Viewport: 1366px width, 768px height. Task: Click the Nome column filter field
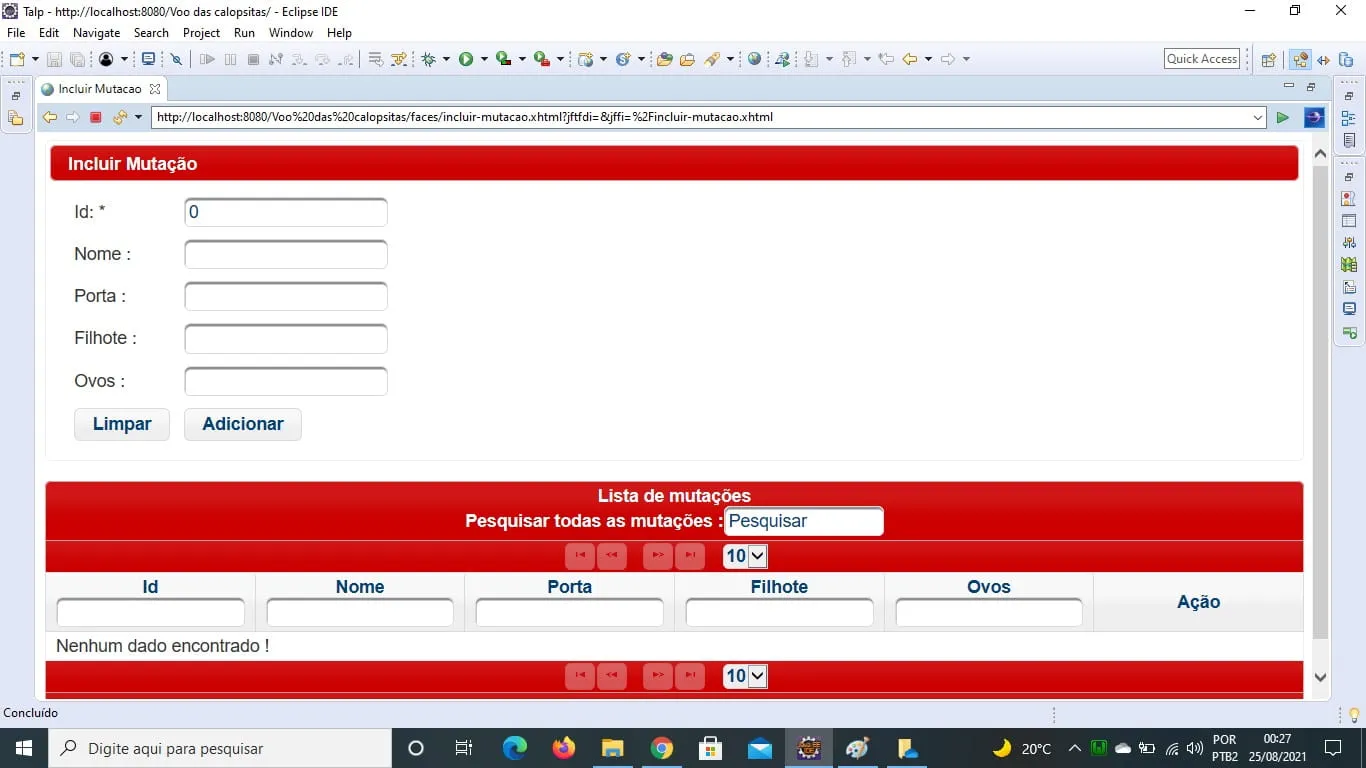pos(360,613)
